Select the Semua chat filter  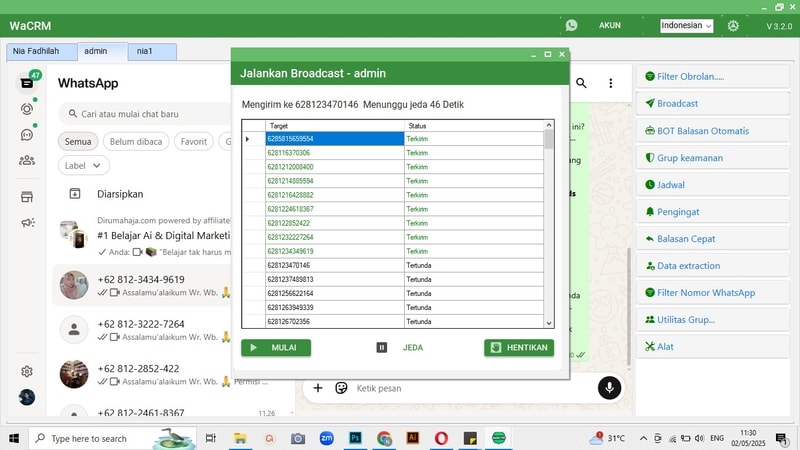pyautogui.click(x=78, y=141)
